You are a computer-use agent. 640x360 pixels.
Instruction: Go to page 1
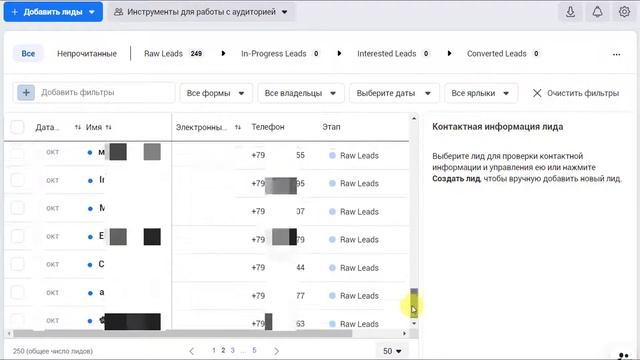click(213, 350)
